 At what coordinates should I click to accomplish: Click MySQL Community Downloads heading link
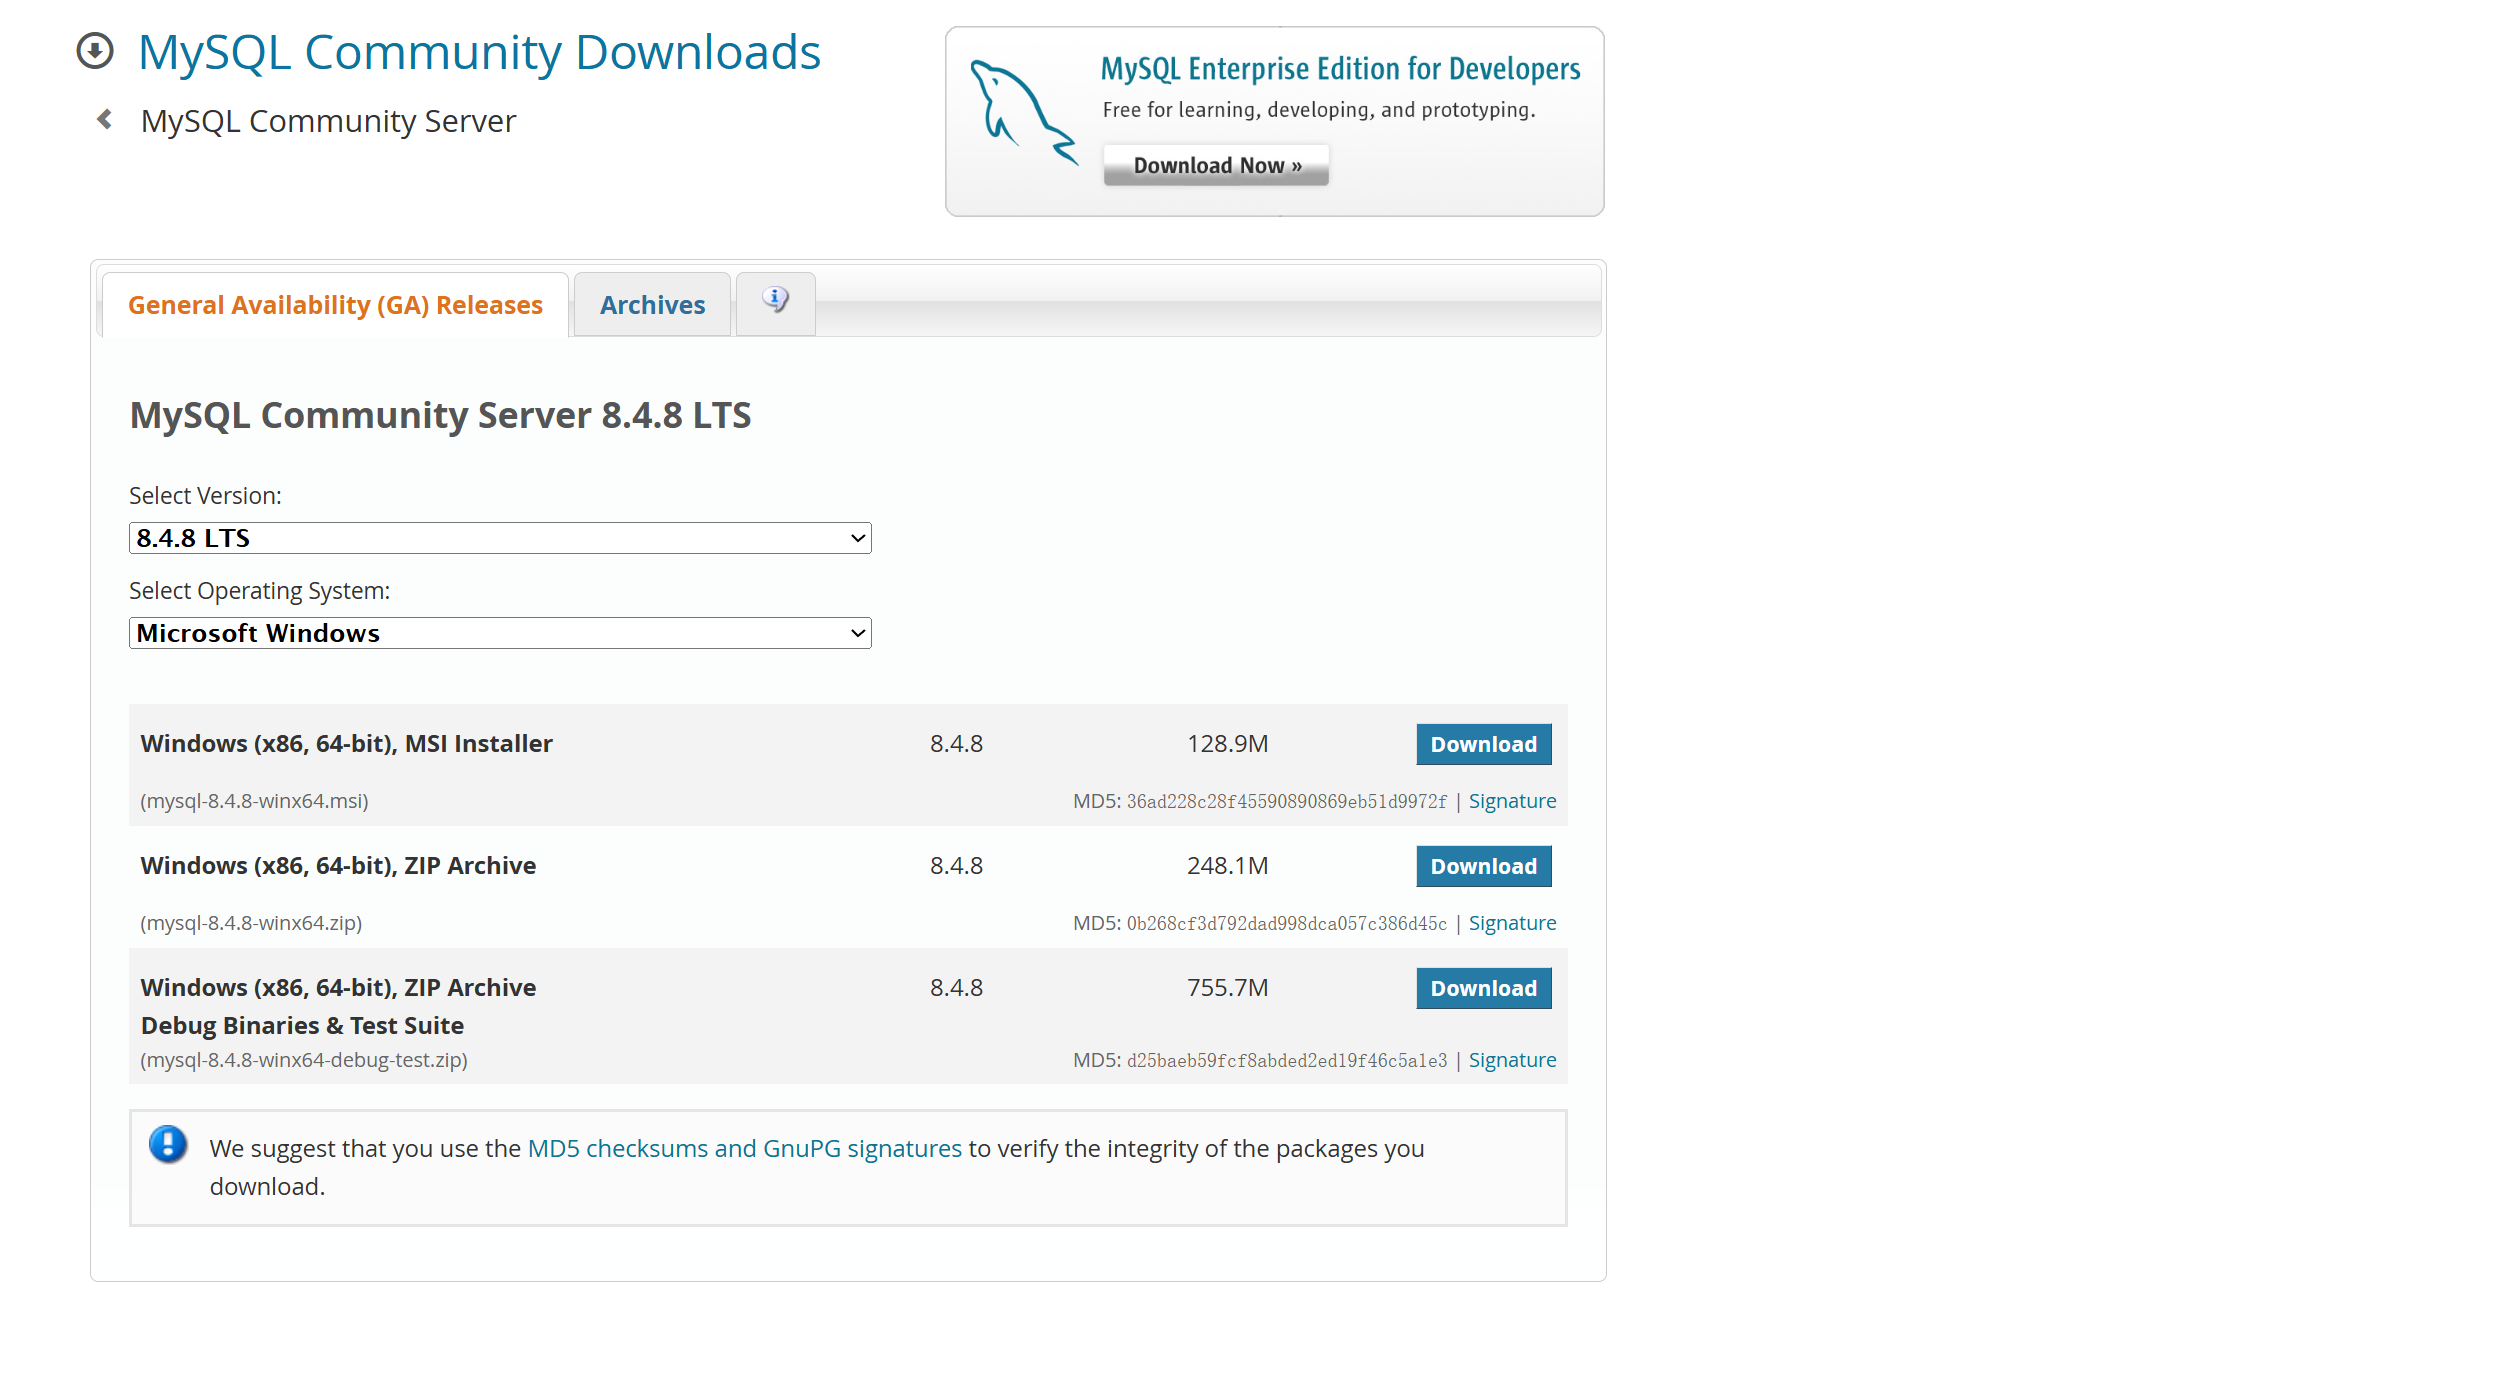tap(479, 52)
